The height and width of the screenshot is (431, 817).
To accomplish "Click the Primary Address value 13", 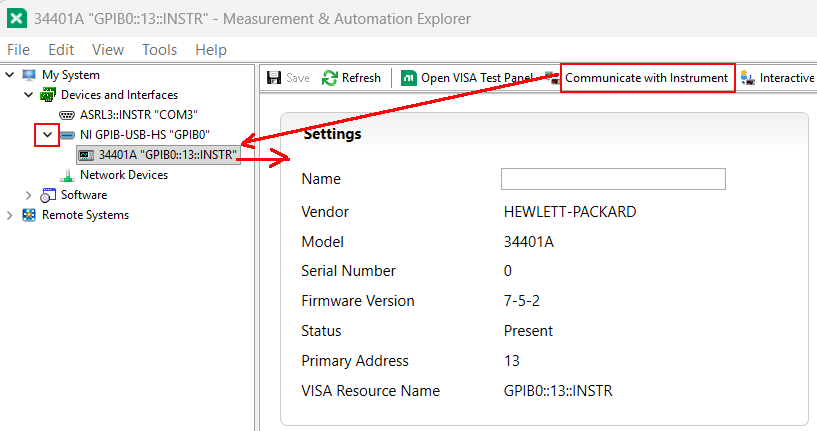I will pyautogui.click(x=512, y=361).
